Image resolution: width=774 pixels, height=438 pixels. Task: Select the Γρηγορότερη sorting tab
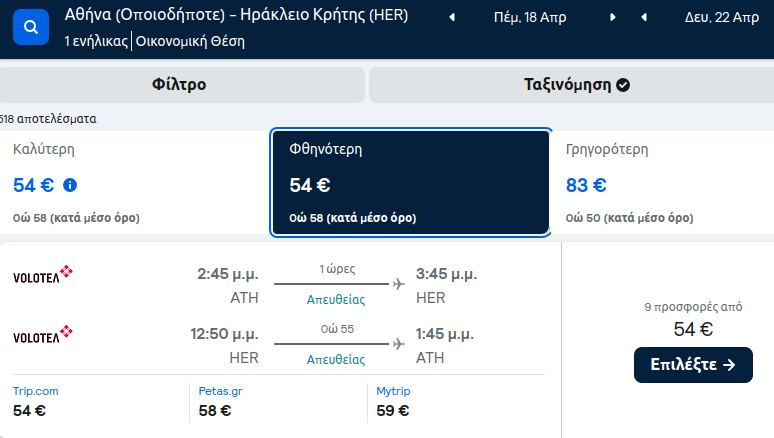(x=663, y=183)
